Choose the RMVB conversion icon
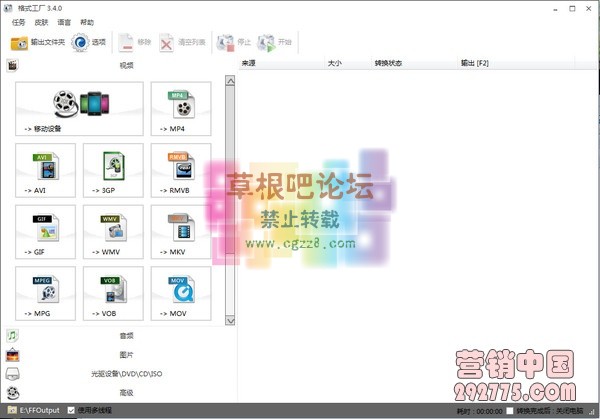The height and width of the screenshot is (419, 600). click(181, 170)
